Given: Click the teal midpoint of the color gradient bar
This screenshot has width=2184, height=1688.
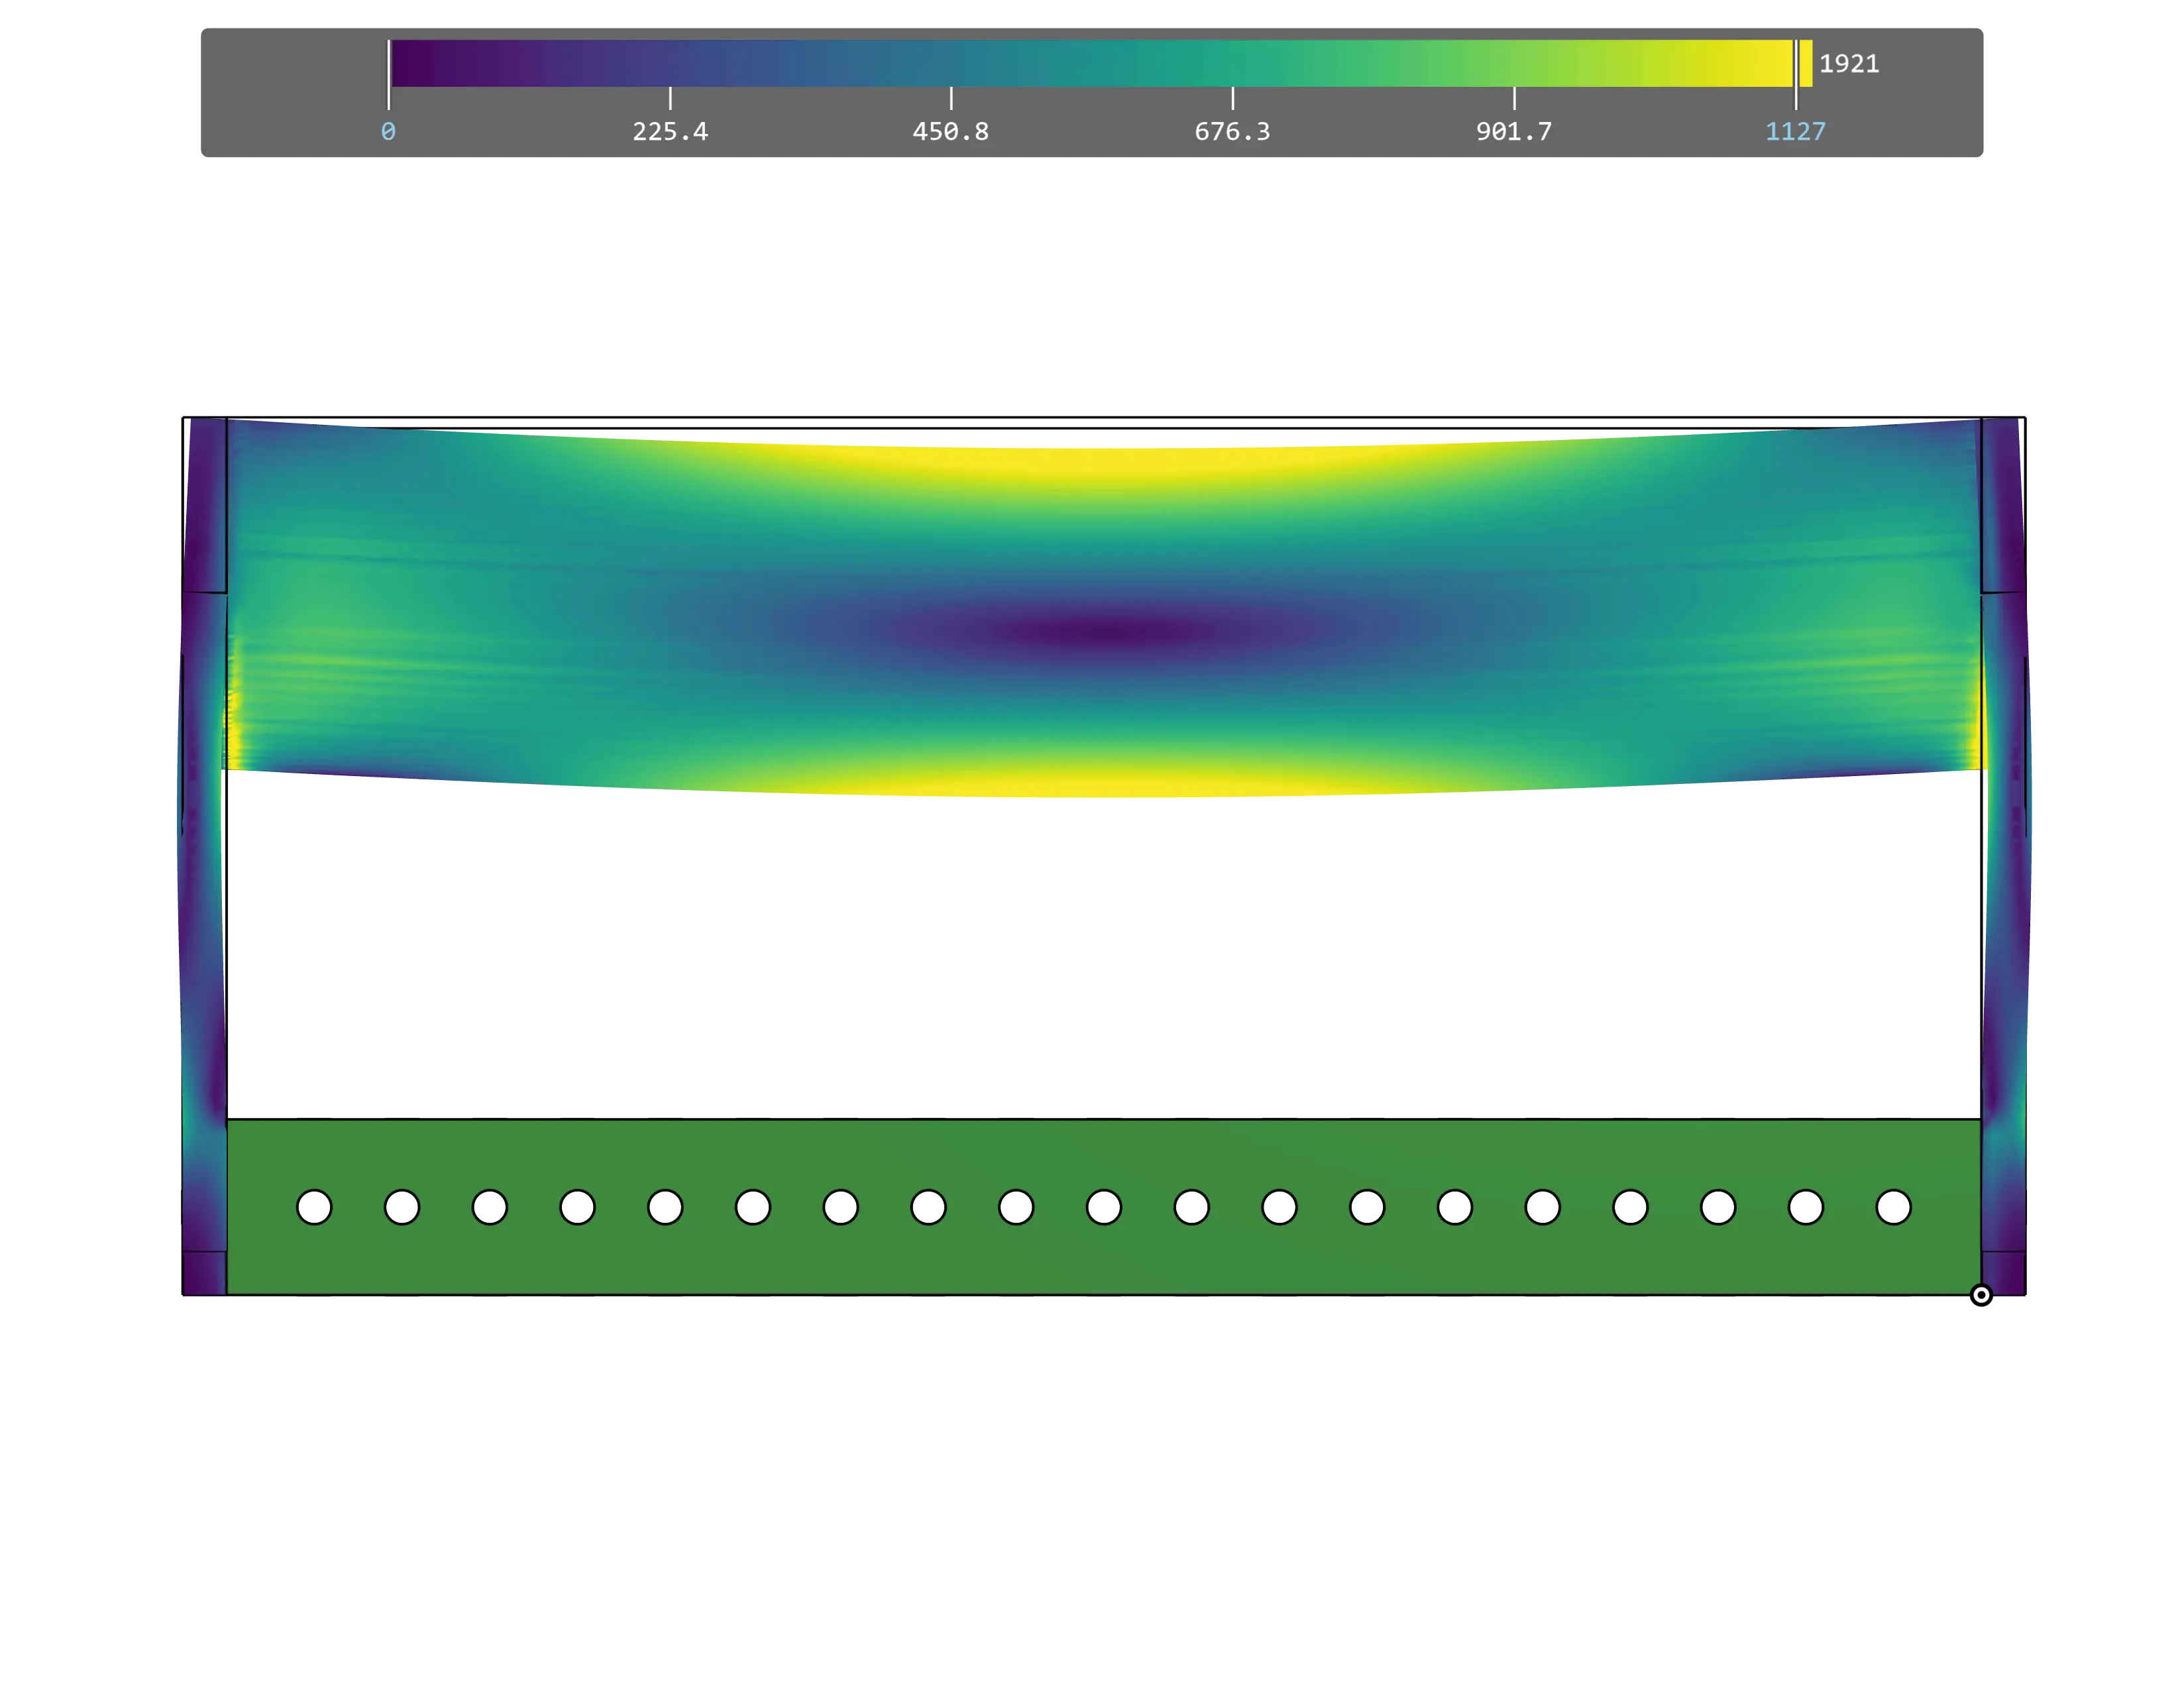Looking at the screenshot, I should coord(1092,64).
